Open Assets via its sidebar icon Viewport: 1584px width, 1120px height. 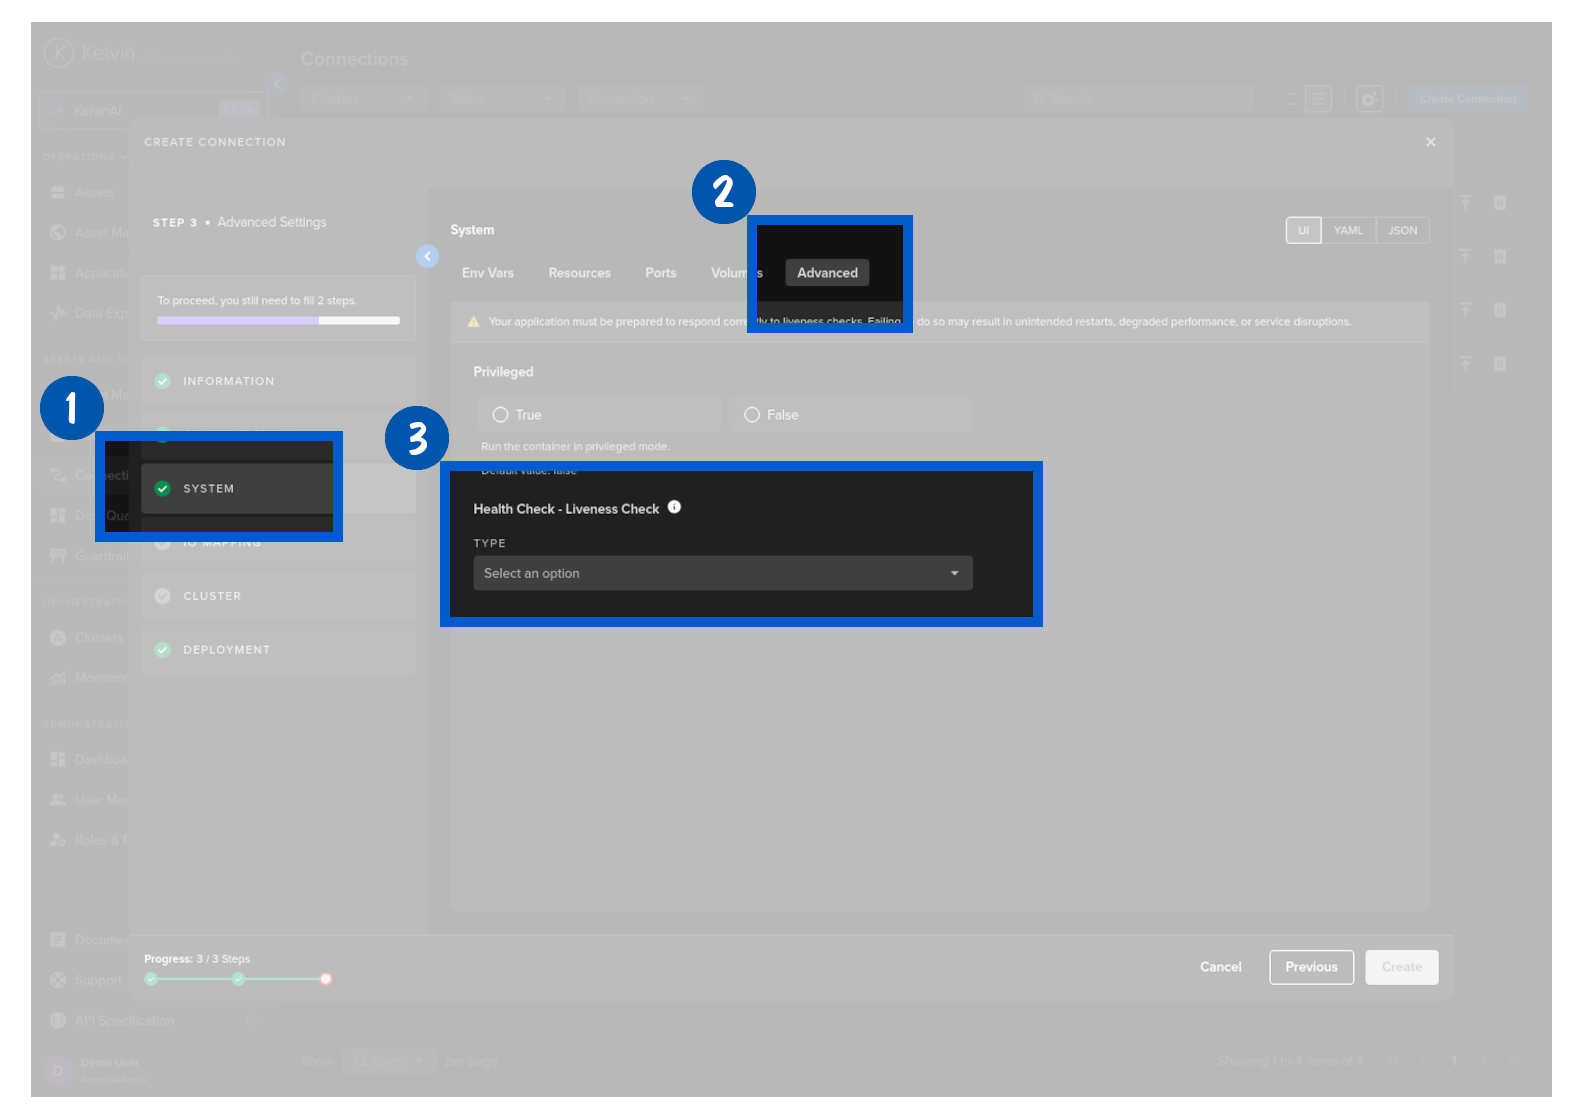58,192
